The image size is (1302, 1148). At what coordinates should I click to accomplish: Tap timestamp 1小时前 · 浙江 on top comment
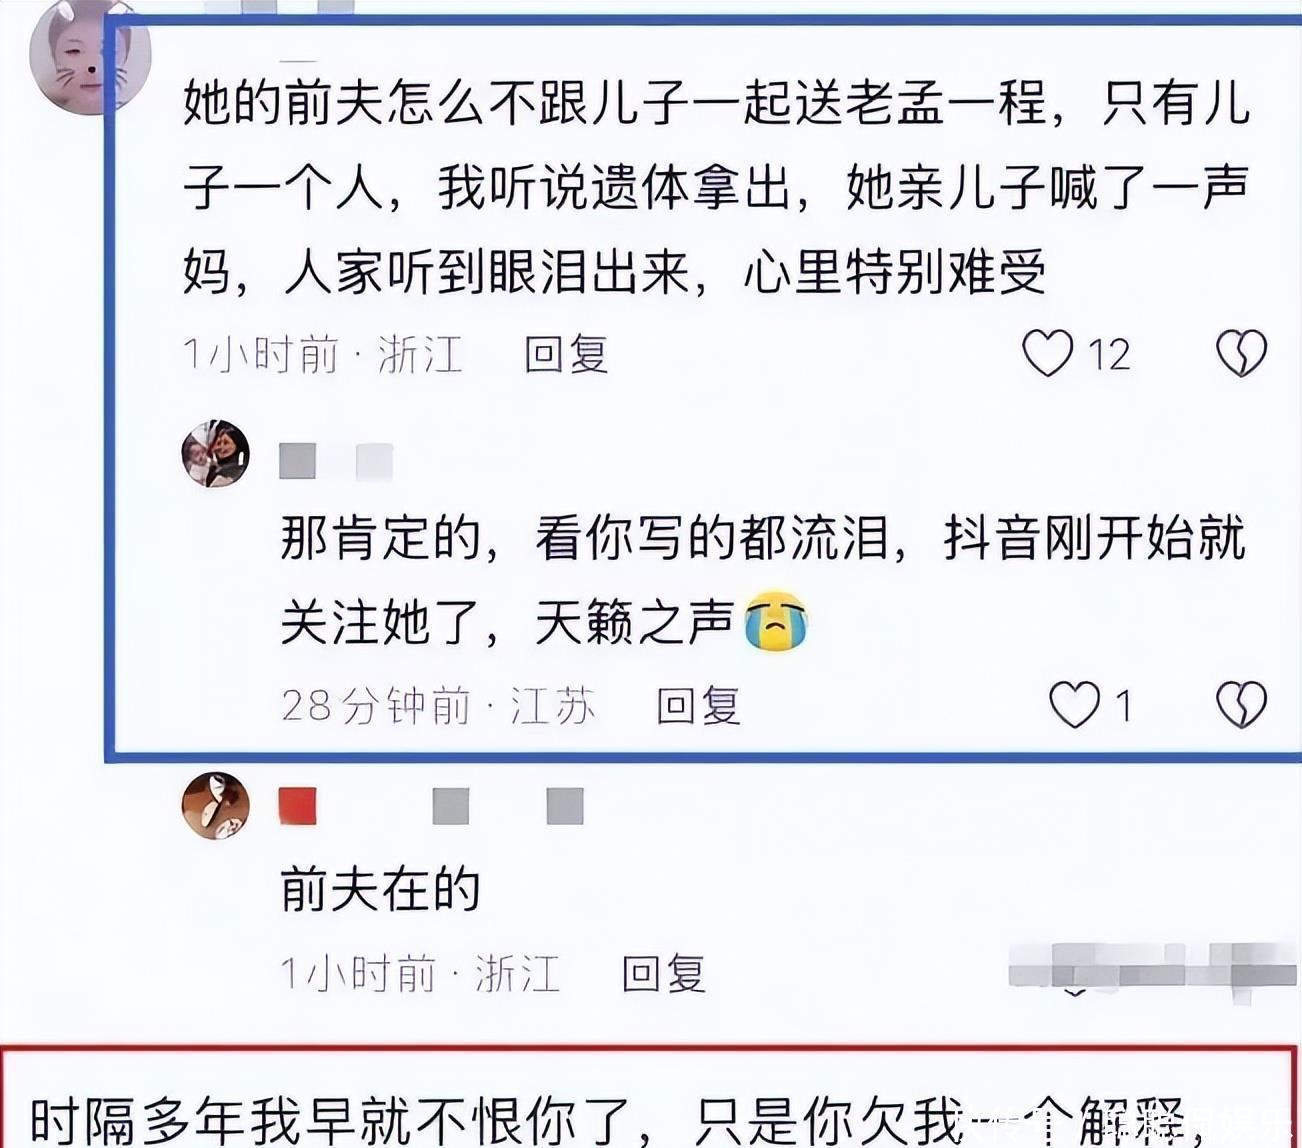(322, 355)
